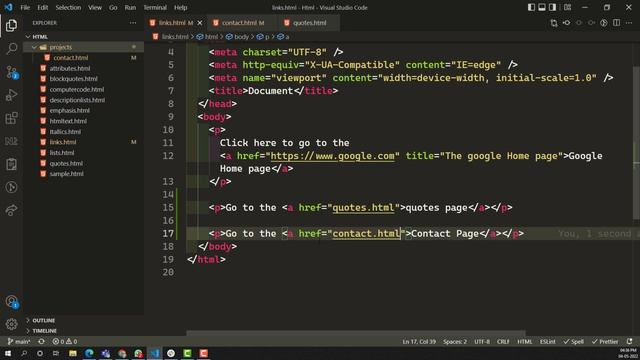Click the Open Changes icon in editor toolbar

tap(554, 23)
